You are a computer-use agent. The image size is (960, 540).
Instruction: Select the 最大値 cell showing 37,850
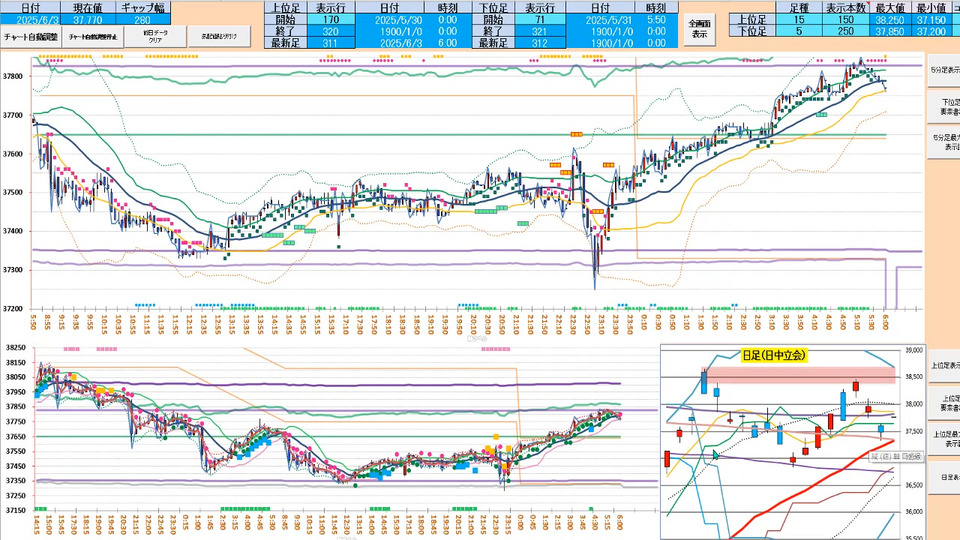891,31
